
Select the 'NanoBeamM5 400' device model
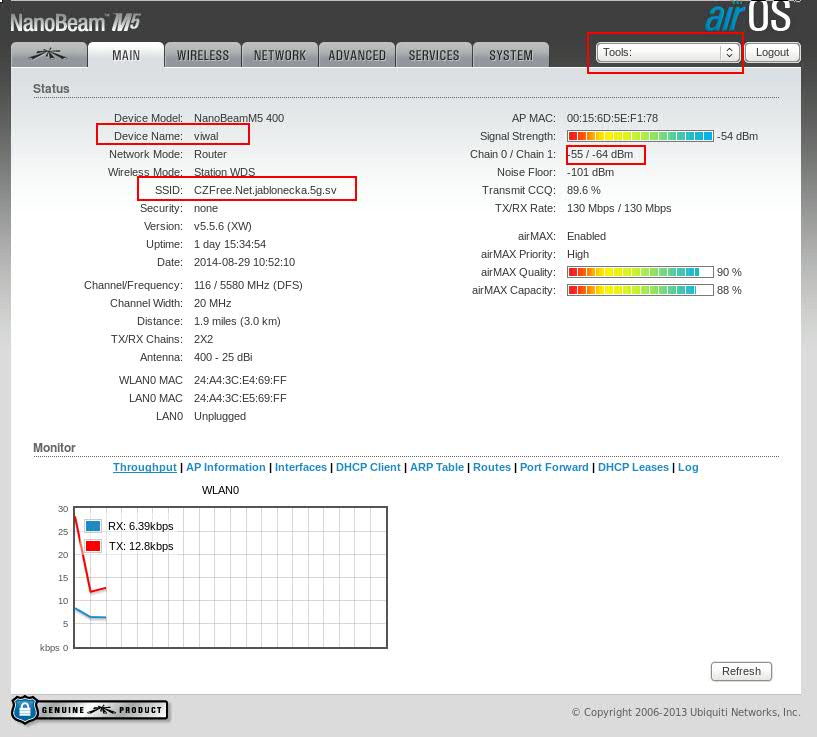(239, 118)
